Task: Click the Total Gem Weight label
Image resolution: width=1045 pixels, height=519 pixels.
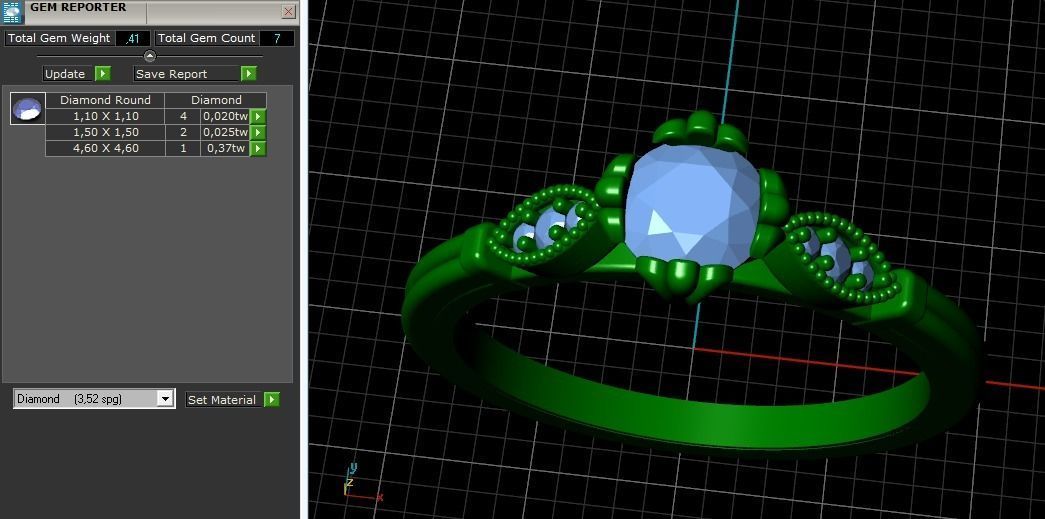Action: coord(59,38)
